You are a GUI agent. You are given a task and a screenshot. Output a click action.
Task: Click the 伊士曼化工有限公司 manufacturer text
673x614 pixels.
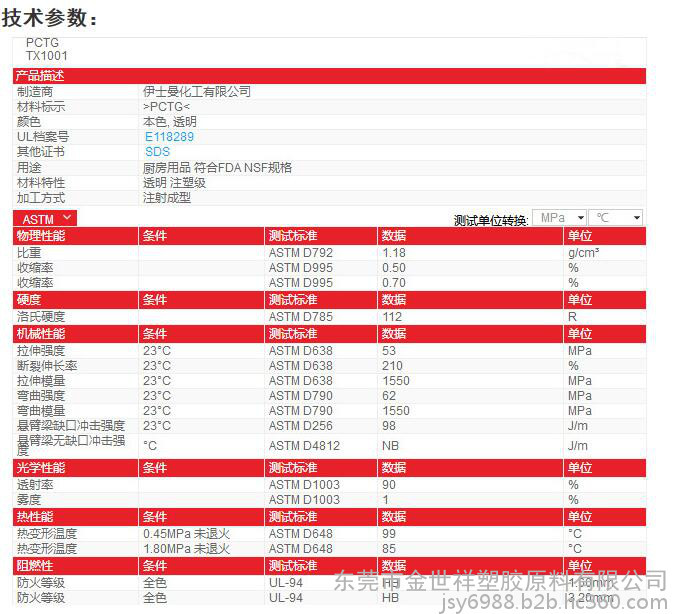[x=196, y=92]
